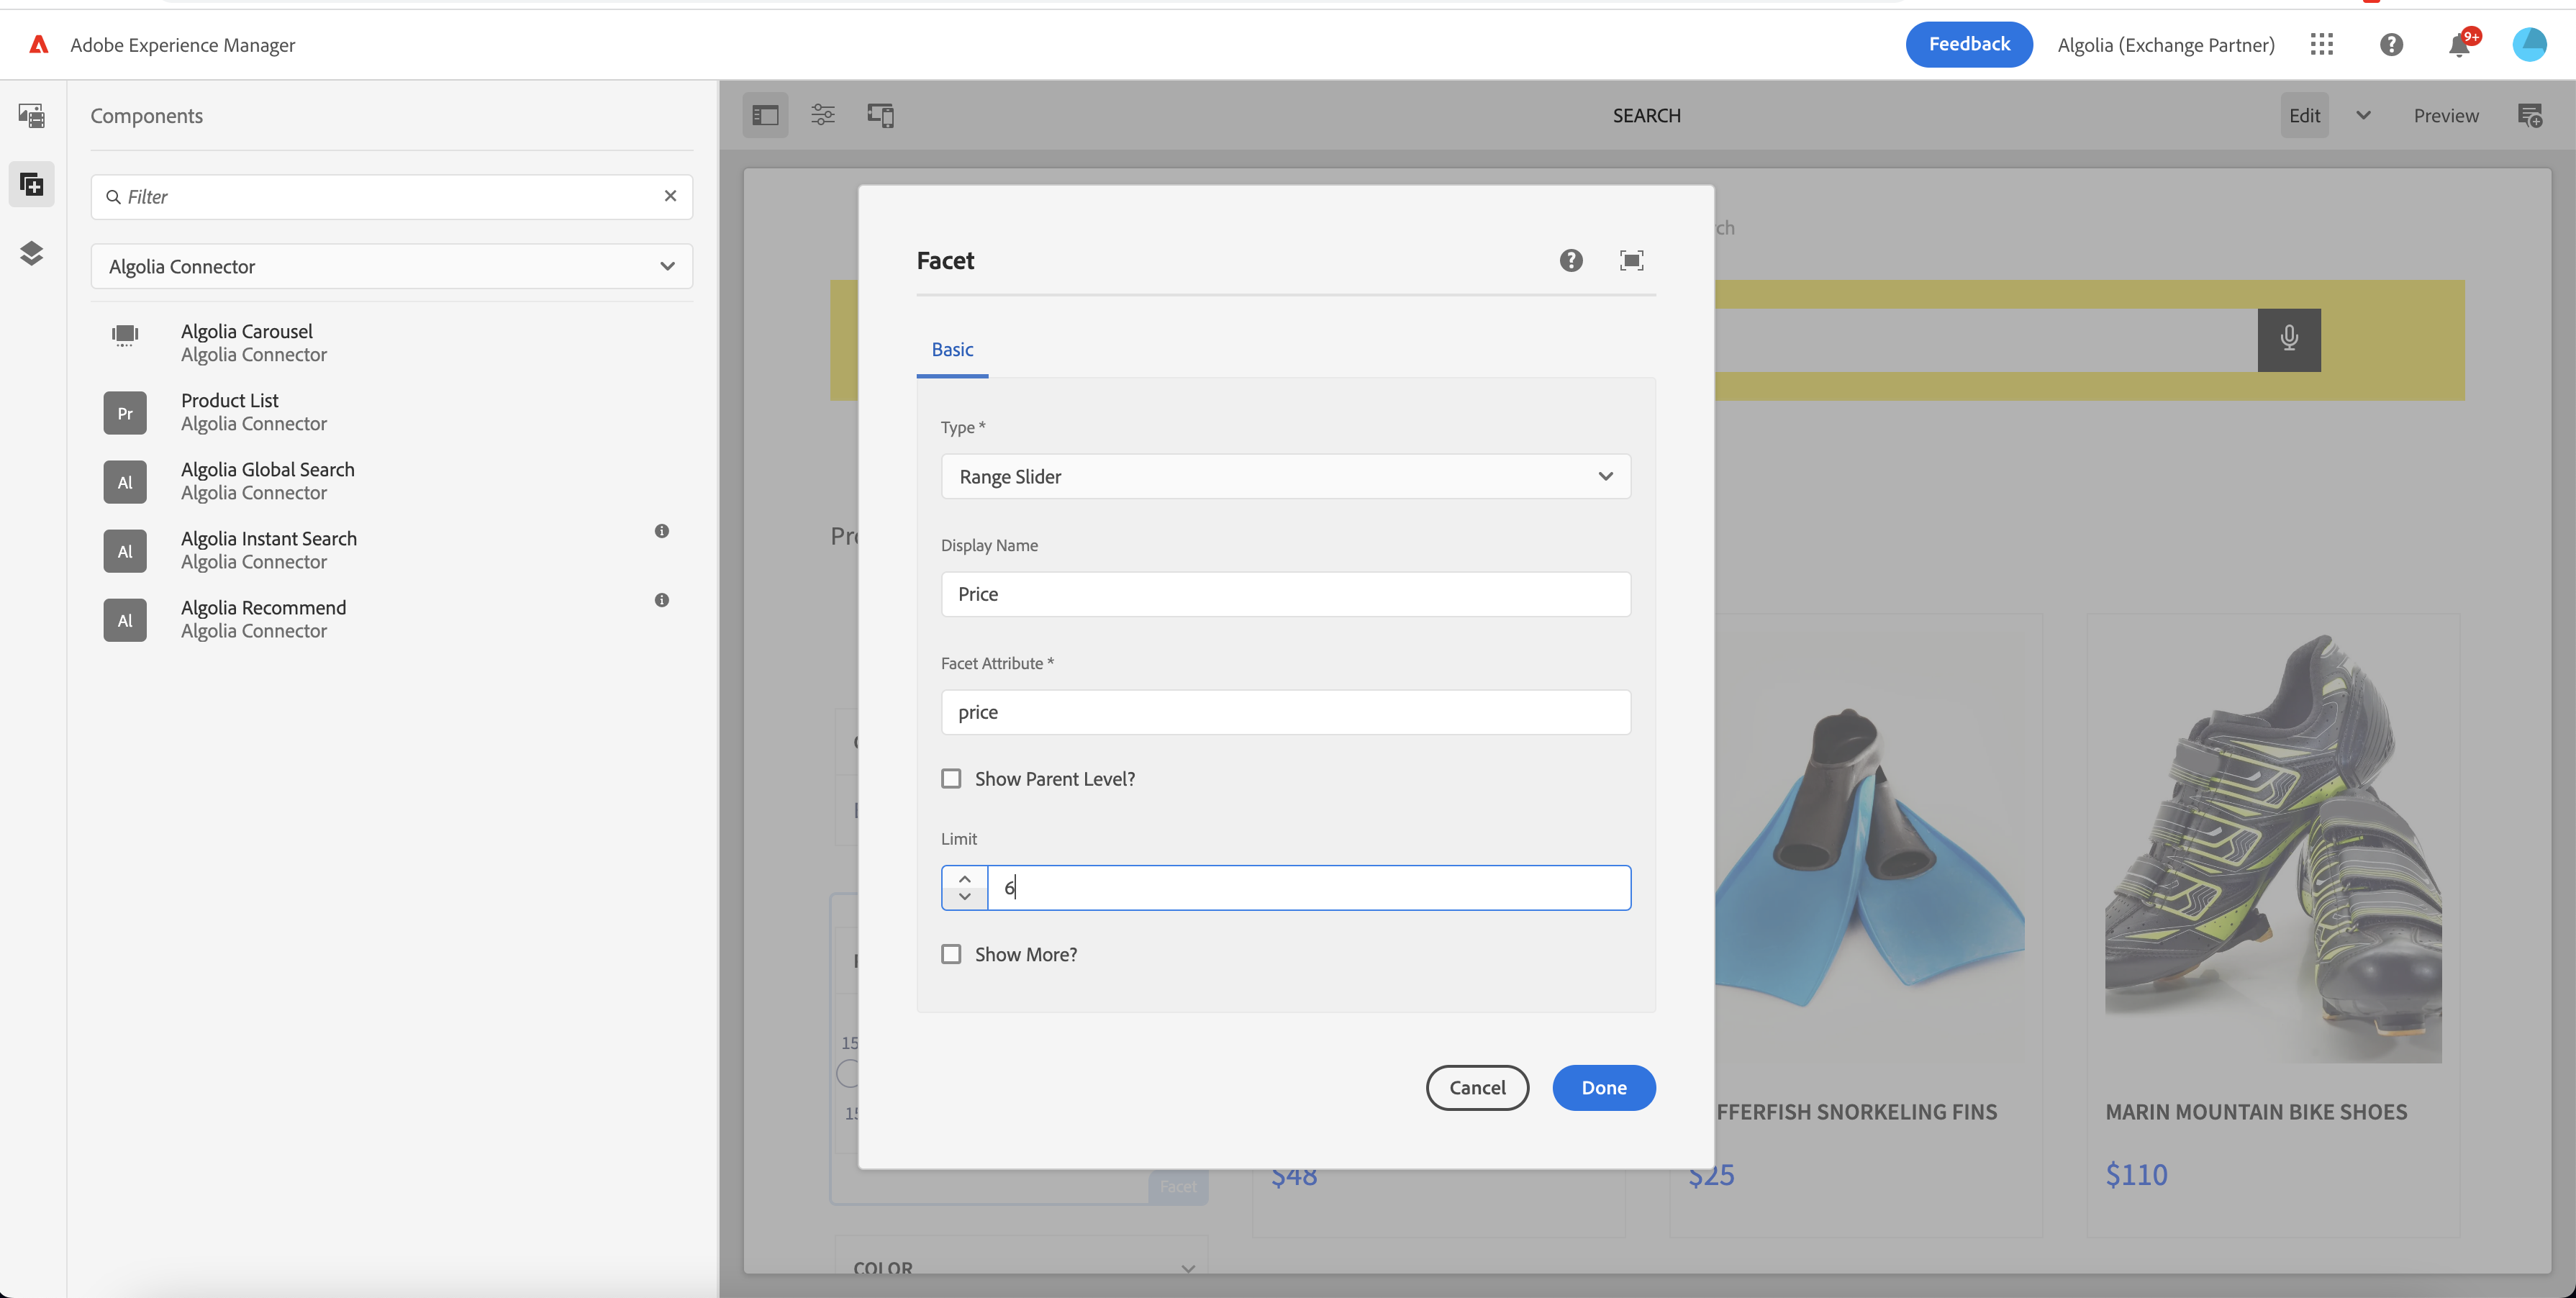
Task: Open the Assets panel icon in side rail
Action: pos(31,115)
